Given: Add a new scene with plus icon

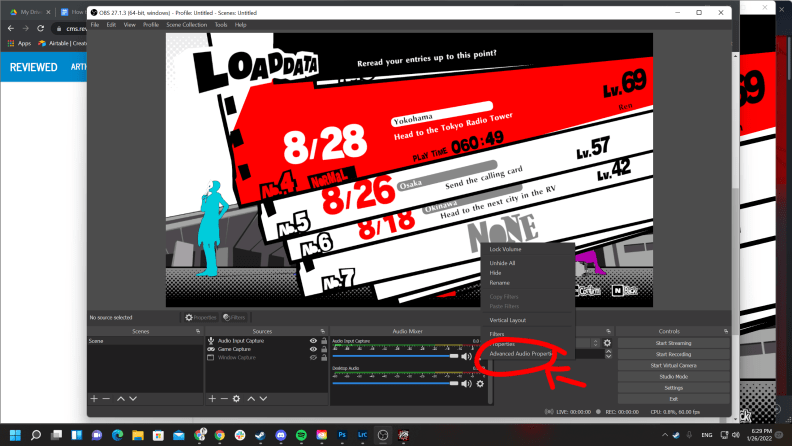Looking at the screenshot, I should [94, 399].
